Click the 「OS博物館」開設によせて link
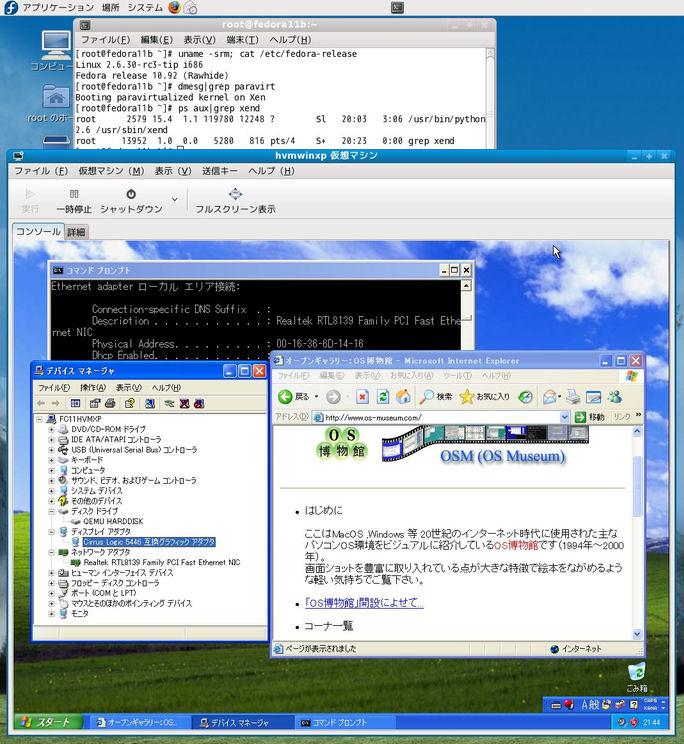 click(x=365, y=603)
